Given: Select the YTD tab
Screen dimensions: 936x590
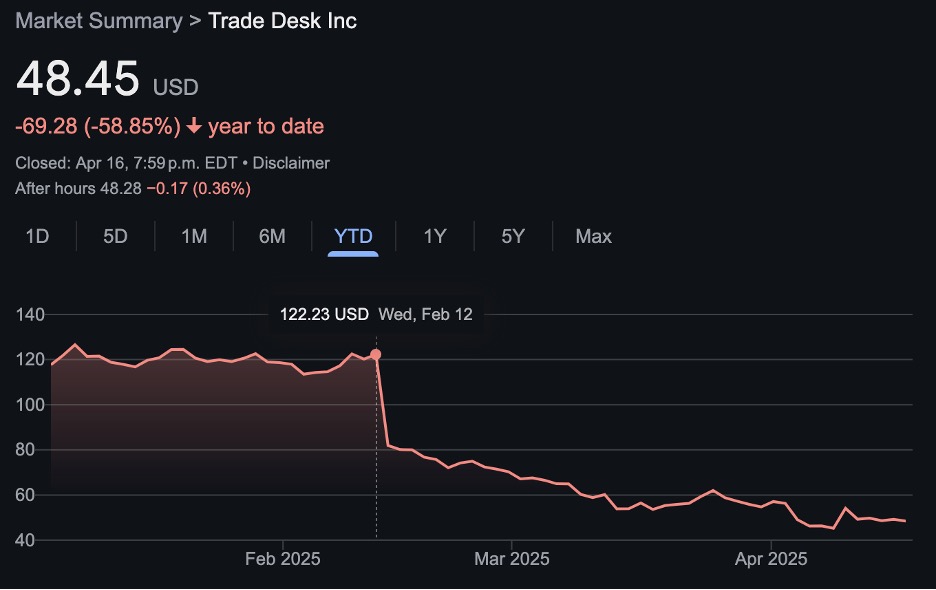Looking at the screenshot, I should (x=353, y=236).
